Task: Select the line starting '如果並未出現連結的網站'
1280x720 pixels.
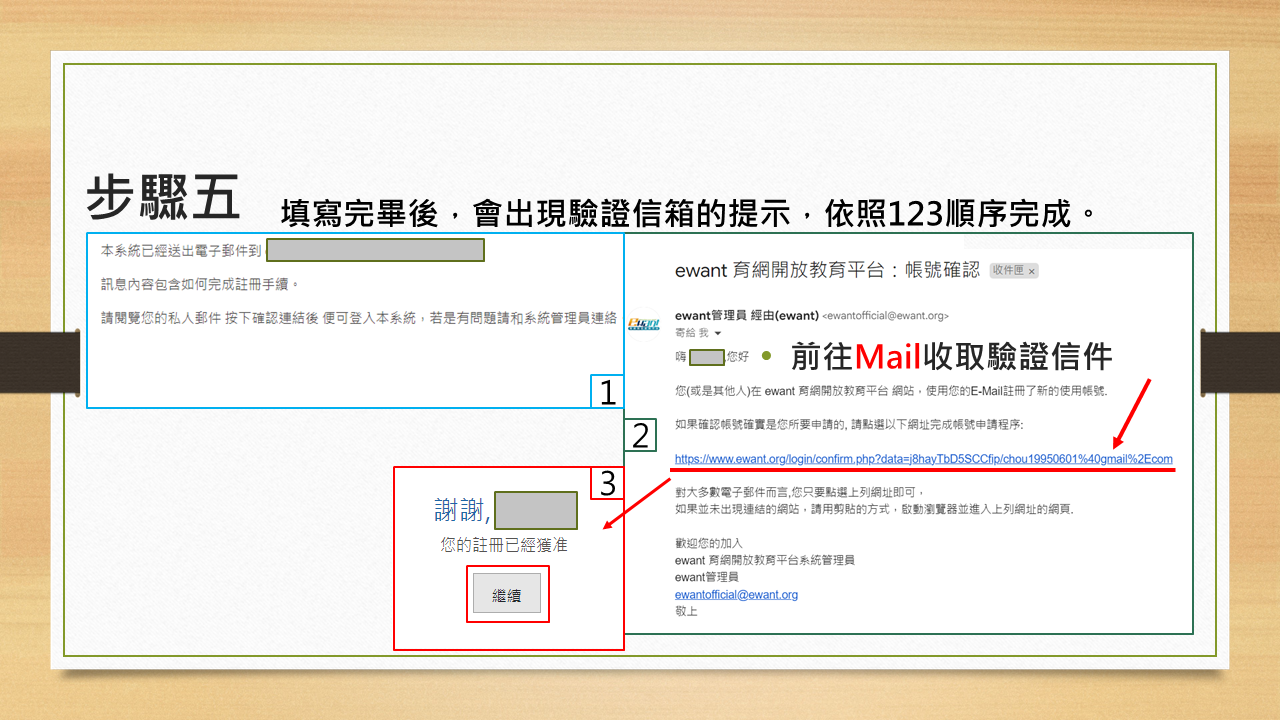Action: (874, 509)
